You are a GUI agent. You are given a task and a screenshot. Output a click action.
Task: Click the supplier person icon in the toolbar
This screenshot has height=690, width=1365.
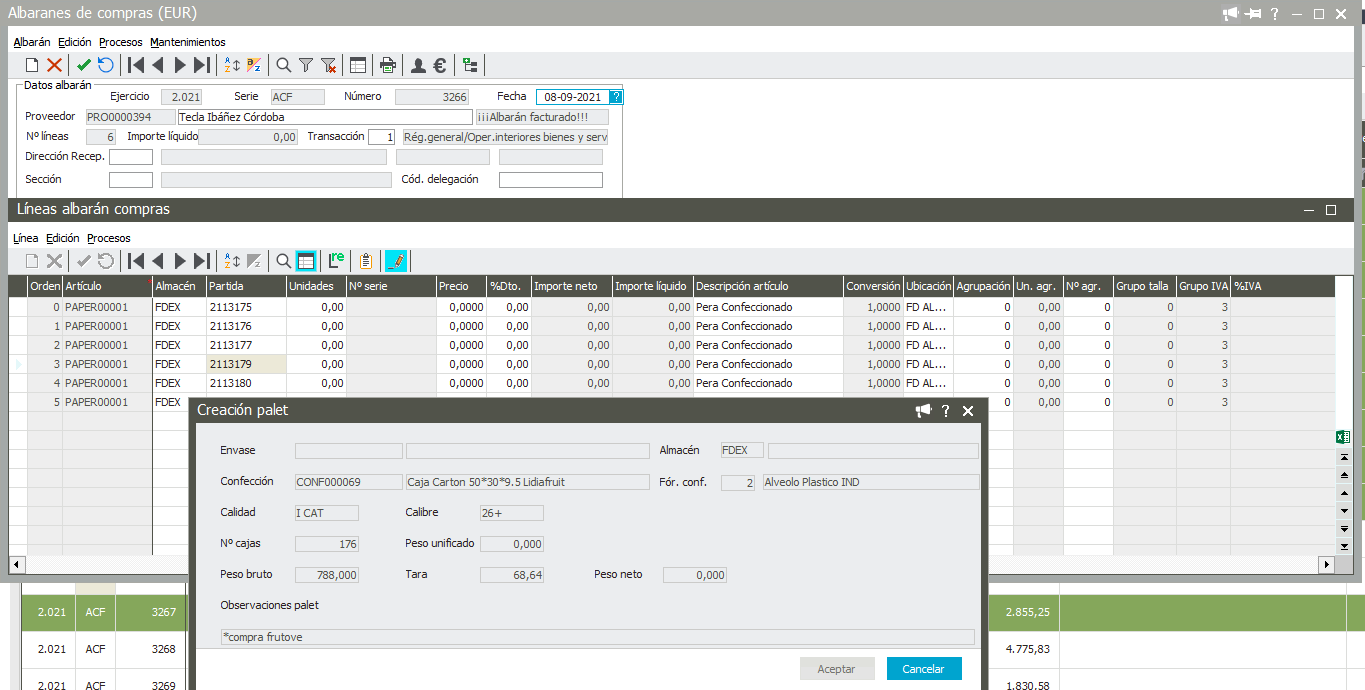pyautogui.click(x=418, y=65)
